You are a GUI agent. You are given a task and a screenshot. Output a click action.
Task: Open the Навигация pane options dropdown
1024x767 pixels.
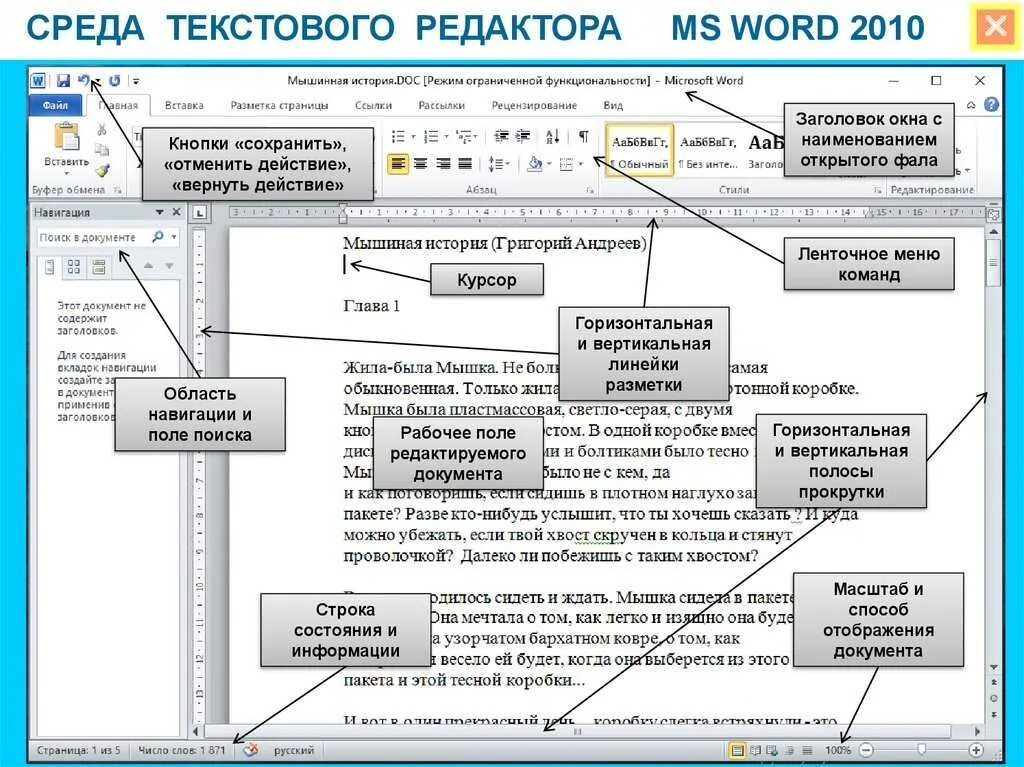(159, 212)
